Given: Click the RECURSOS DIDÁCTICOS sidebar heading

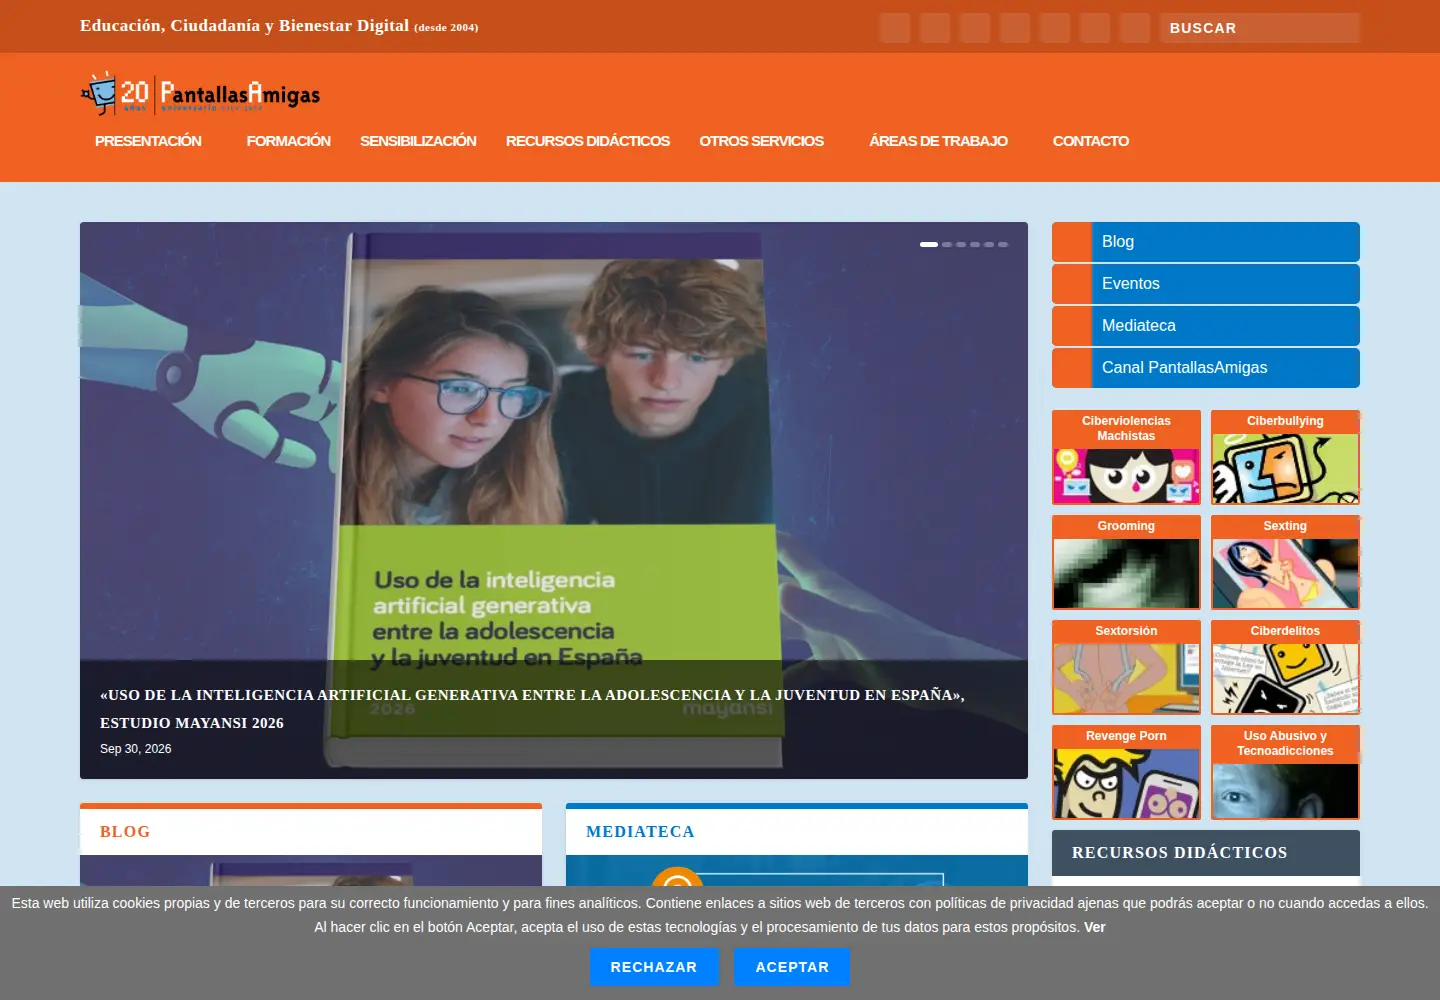Looking at the screenshot, I should 1180,853.
